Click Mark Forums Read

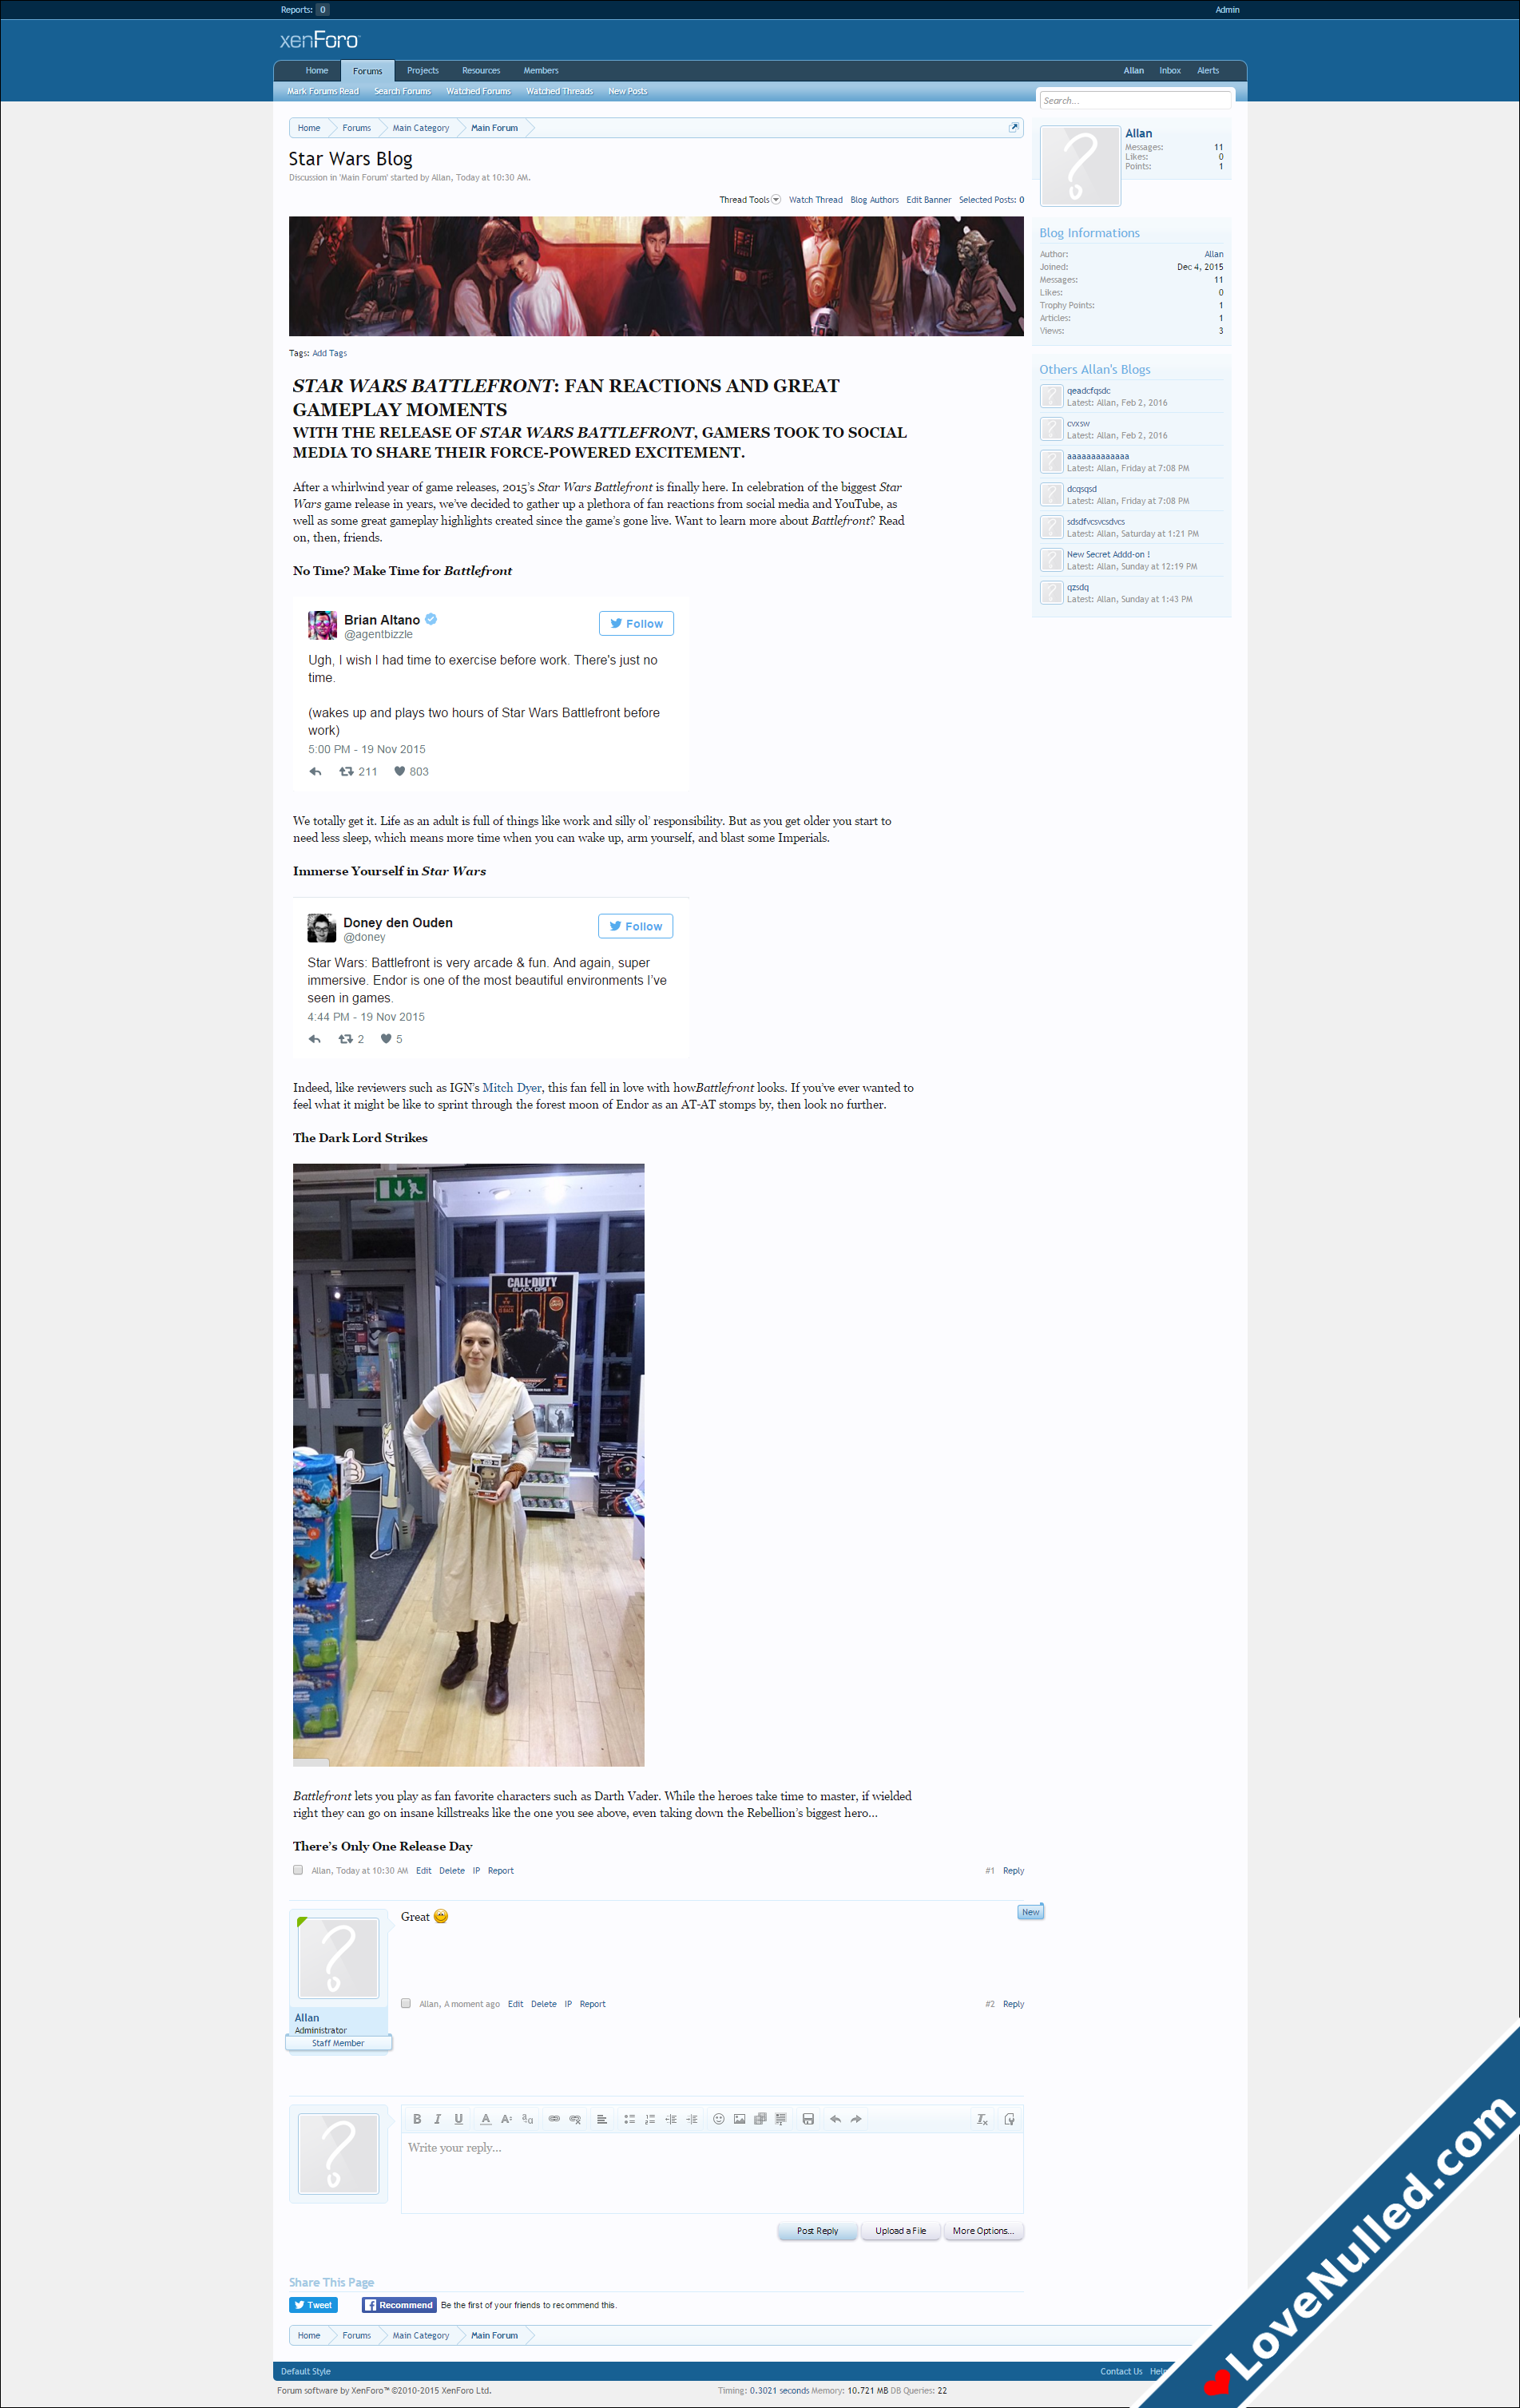(x=322, y=91)
